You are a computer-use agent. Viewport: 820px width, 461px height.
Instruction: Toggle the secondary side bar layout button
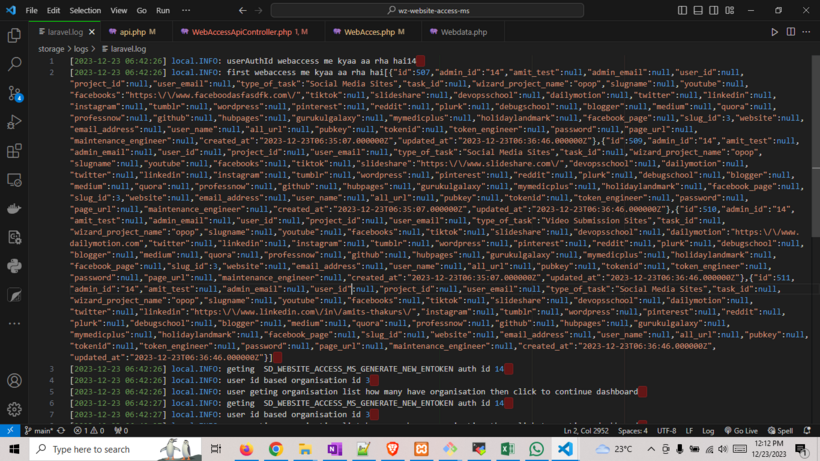tap(714, 11)
